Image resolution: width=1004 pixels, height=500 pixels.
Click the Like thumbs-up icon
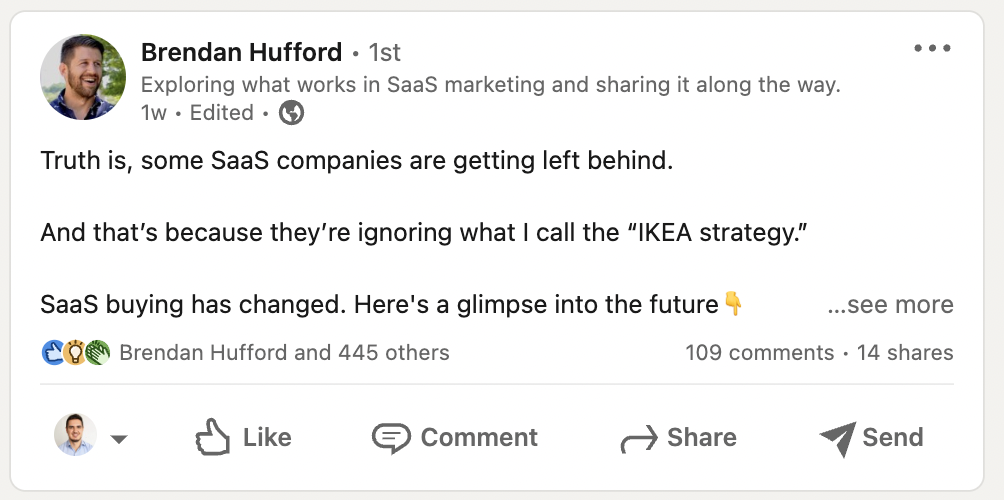[211, 438]
